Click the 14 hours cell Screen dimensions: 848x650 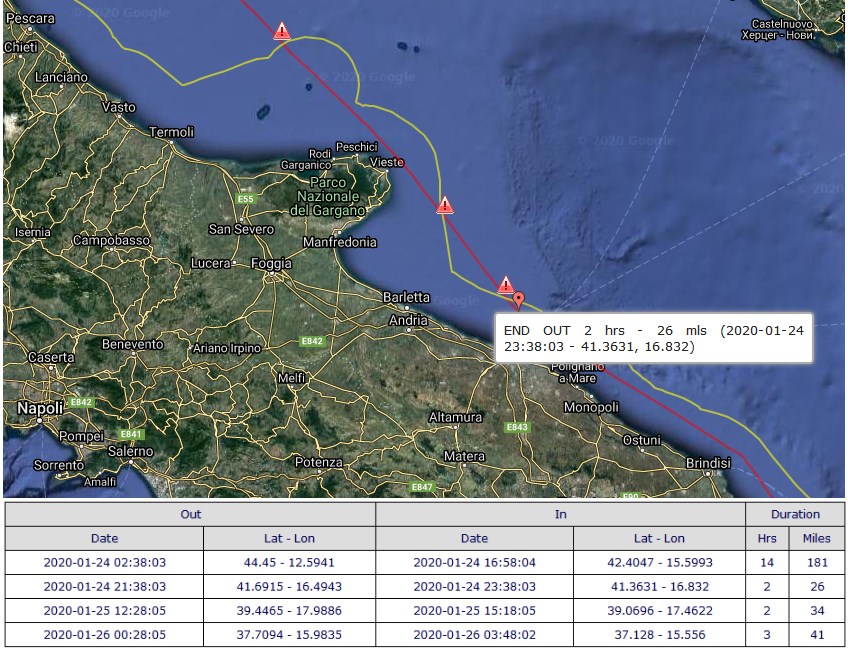coord(767,562)
